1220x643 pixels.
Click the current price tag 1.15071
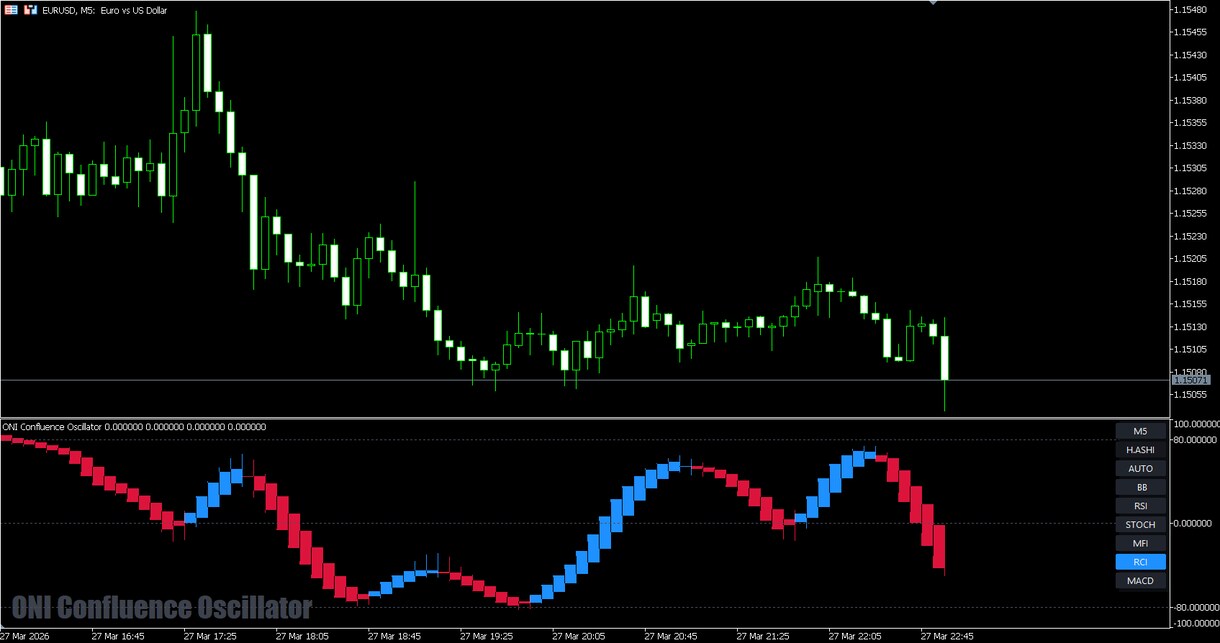pos(1191,380)
